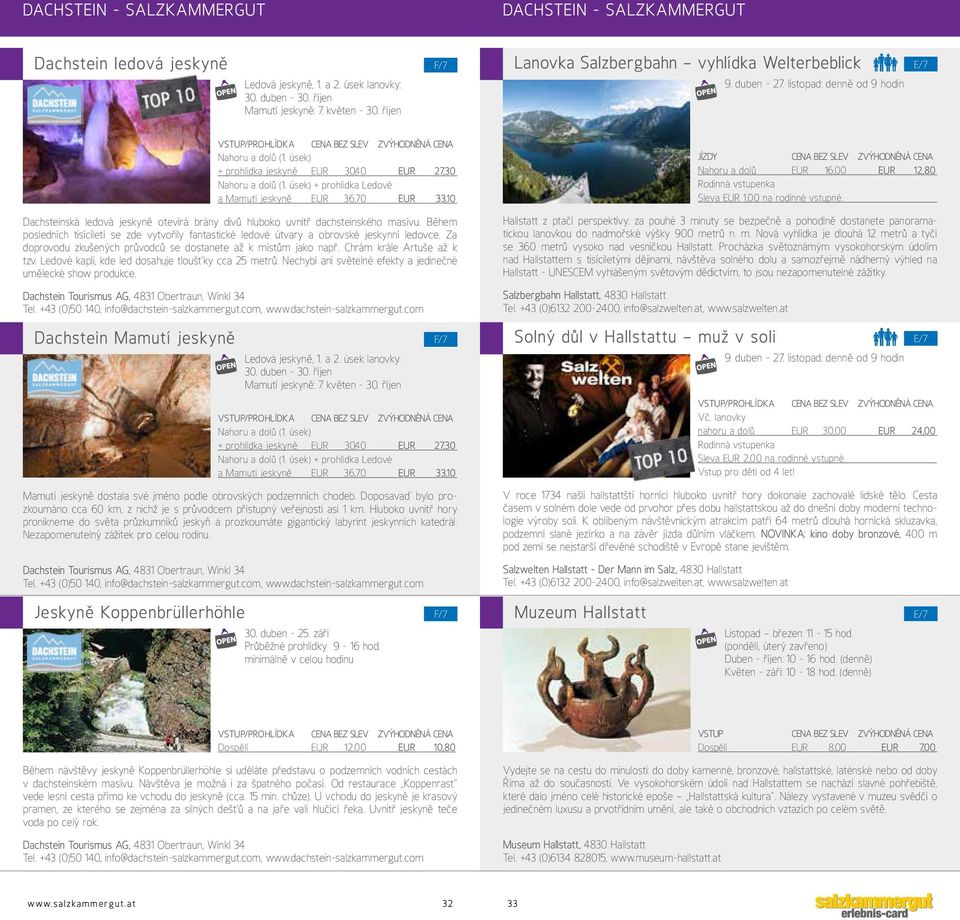Viewport: 960px width, 920px height.
Task: Open the Dachstein ice cave photo
Action: tap(116, 141)
